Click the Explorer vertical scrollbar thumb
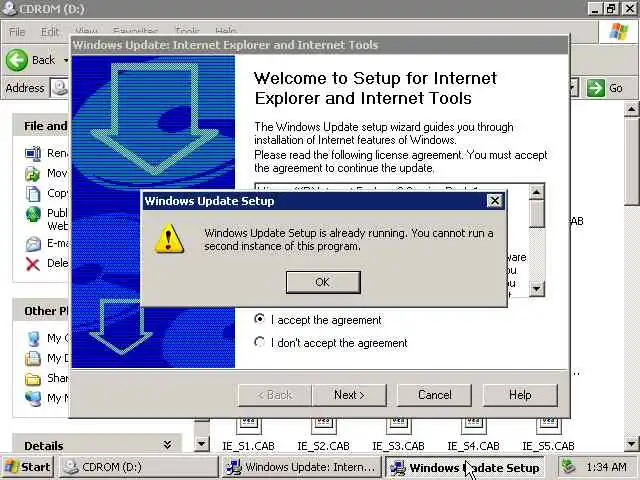640x480 pixels. click(631, 161)
